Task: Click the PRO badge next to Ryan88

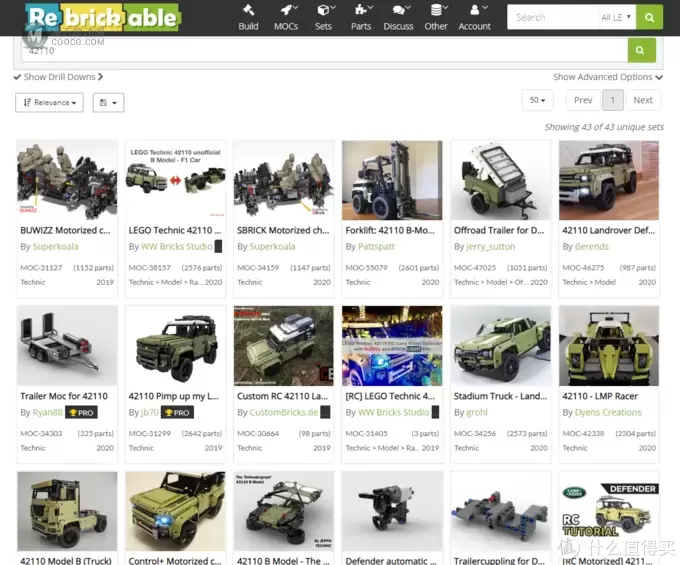Action: (x=81, y=412)
